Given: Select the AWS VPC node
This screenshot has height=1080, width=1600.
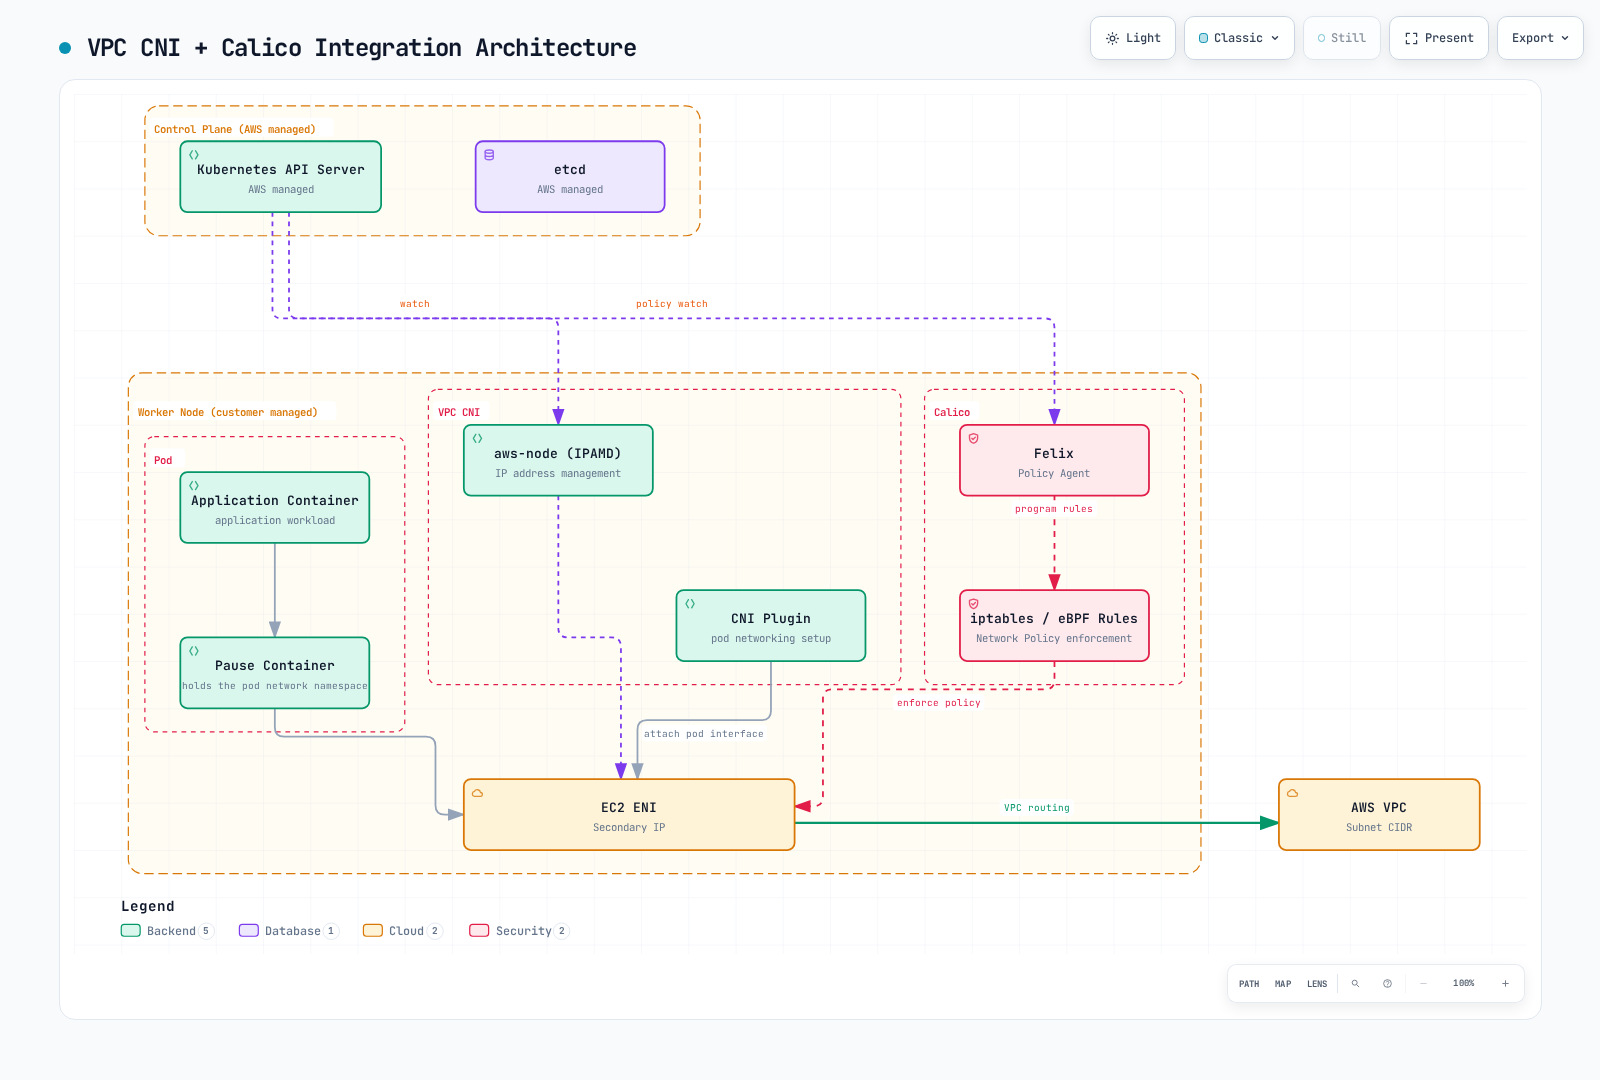Looking at the screenshot, I should 1379,815.
